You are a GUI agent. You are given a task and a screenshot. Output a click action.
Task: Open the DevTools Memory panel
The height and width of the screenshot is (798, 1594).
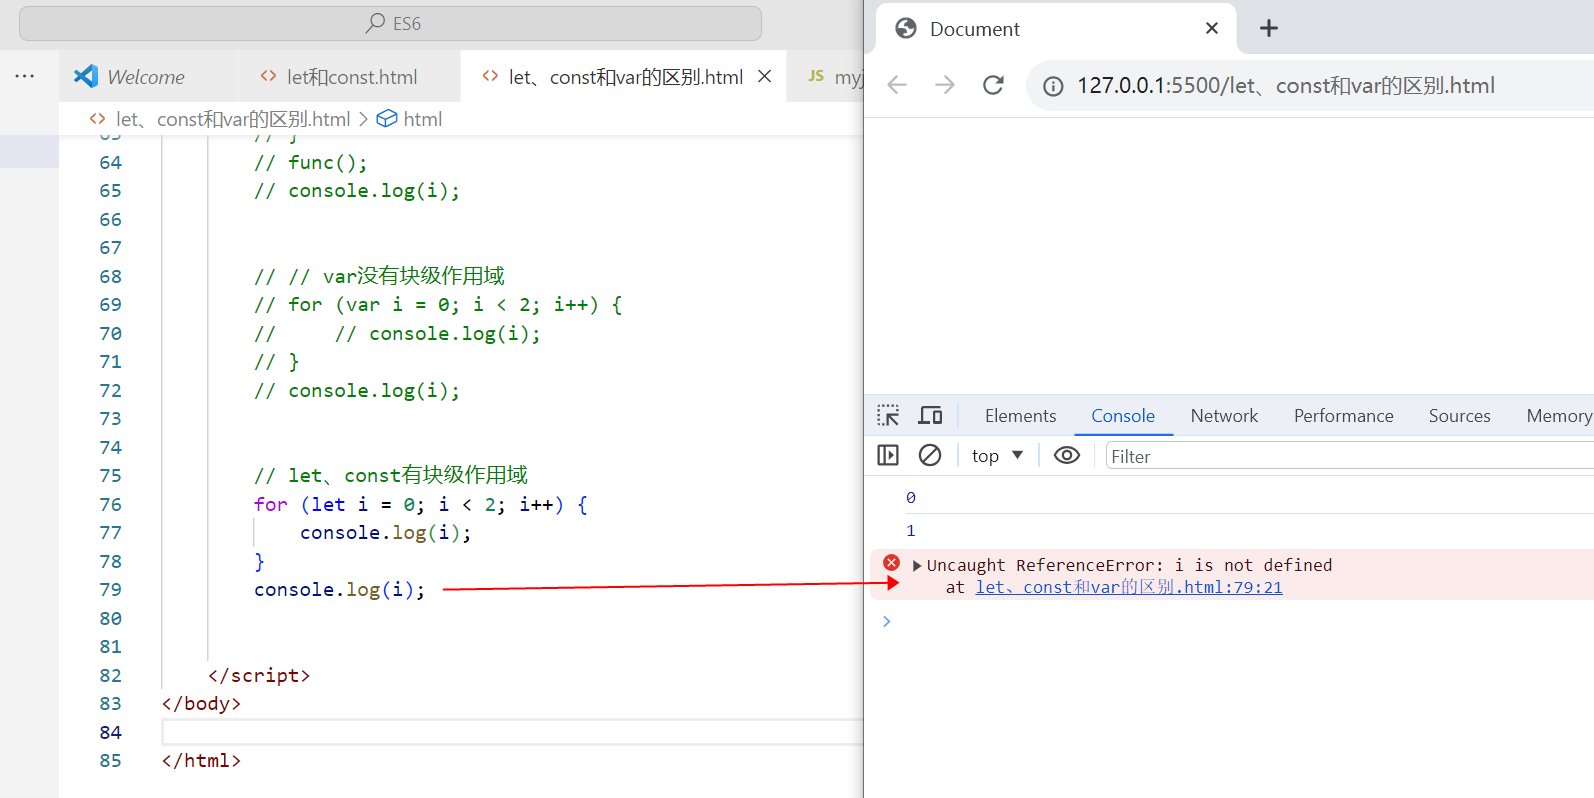(x=1558, y=416)
